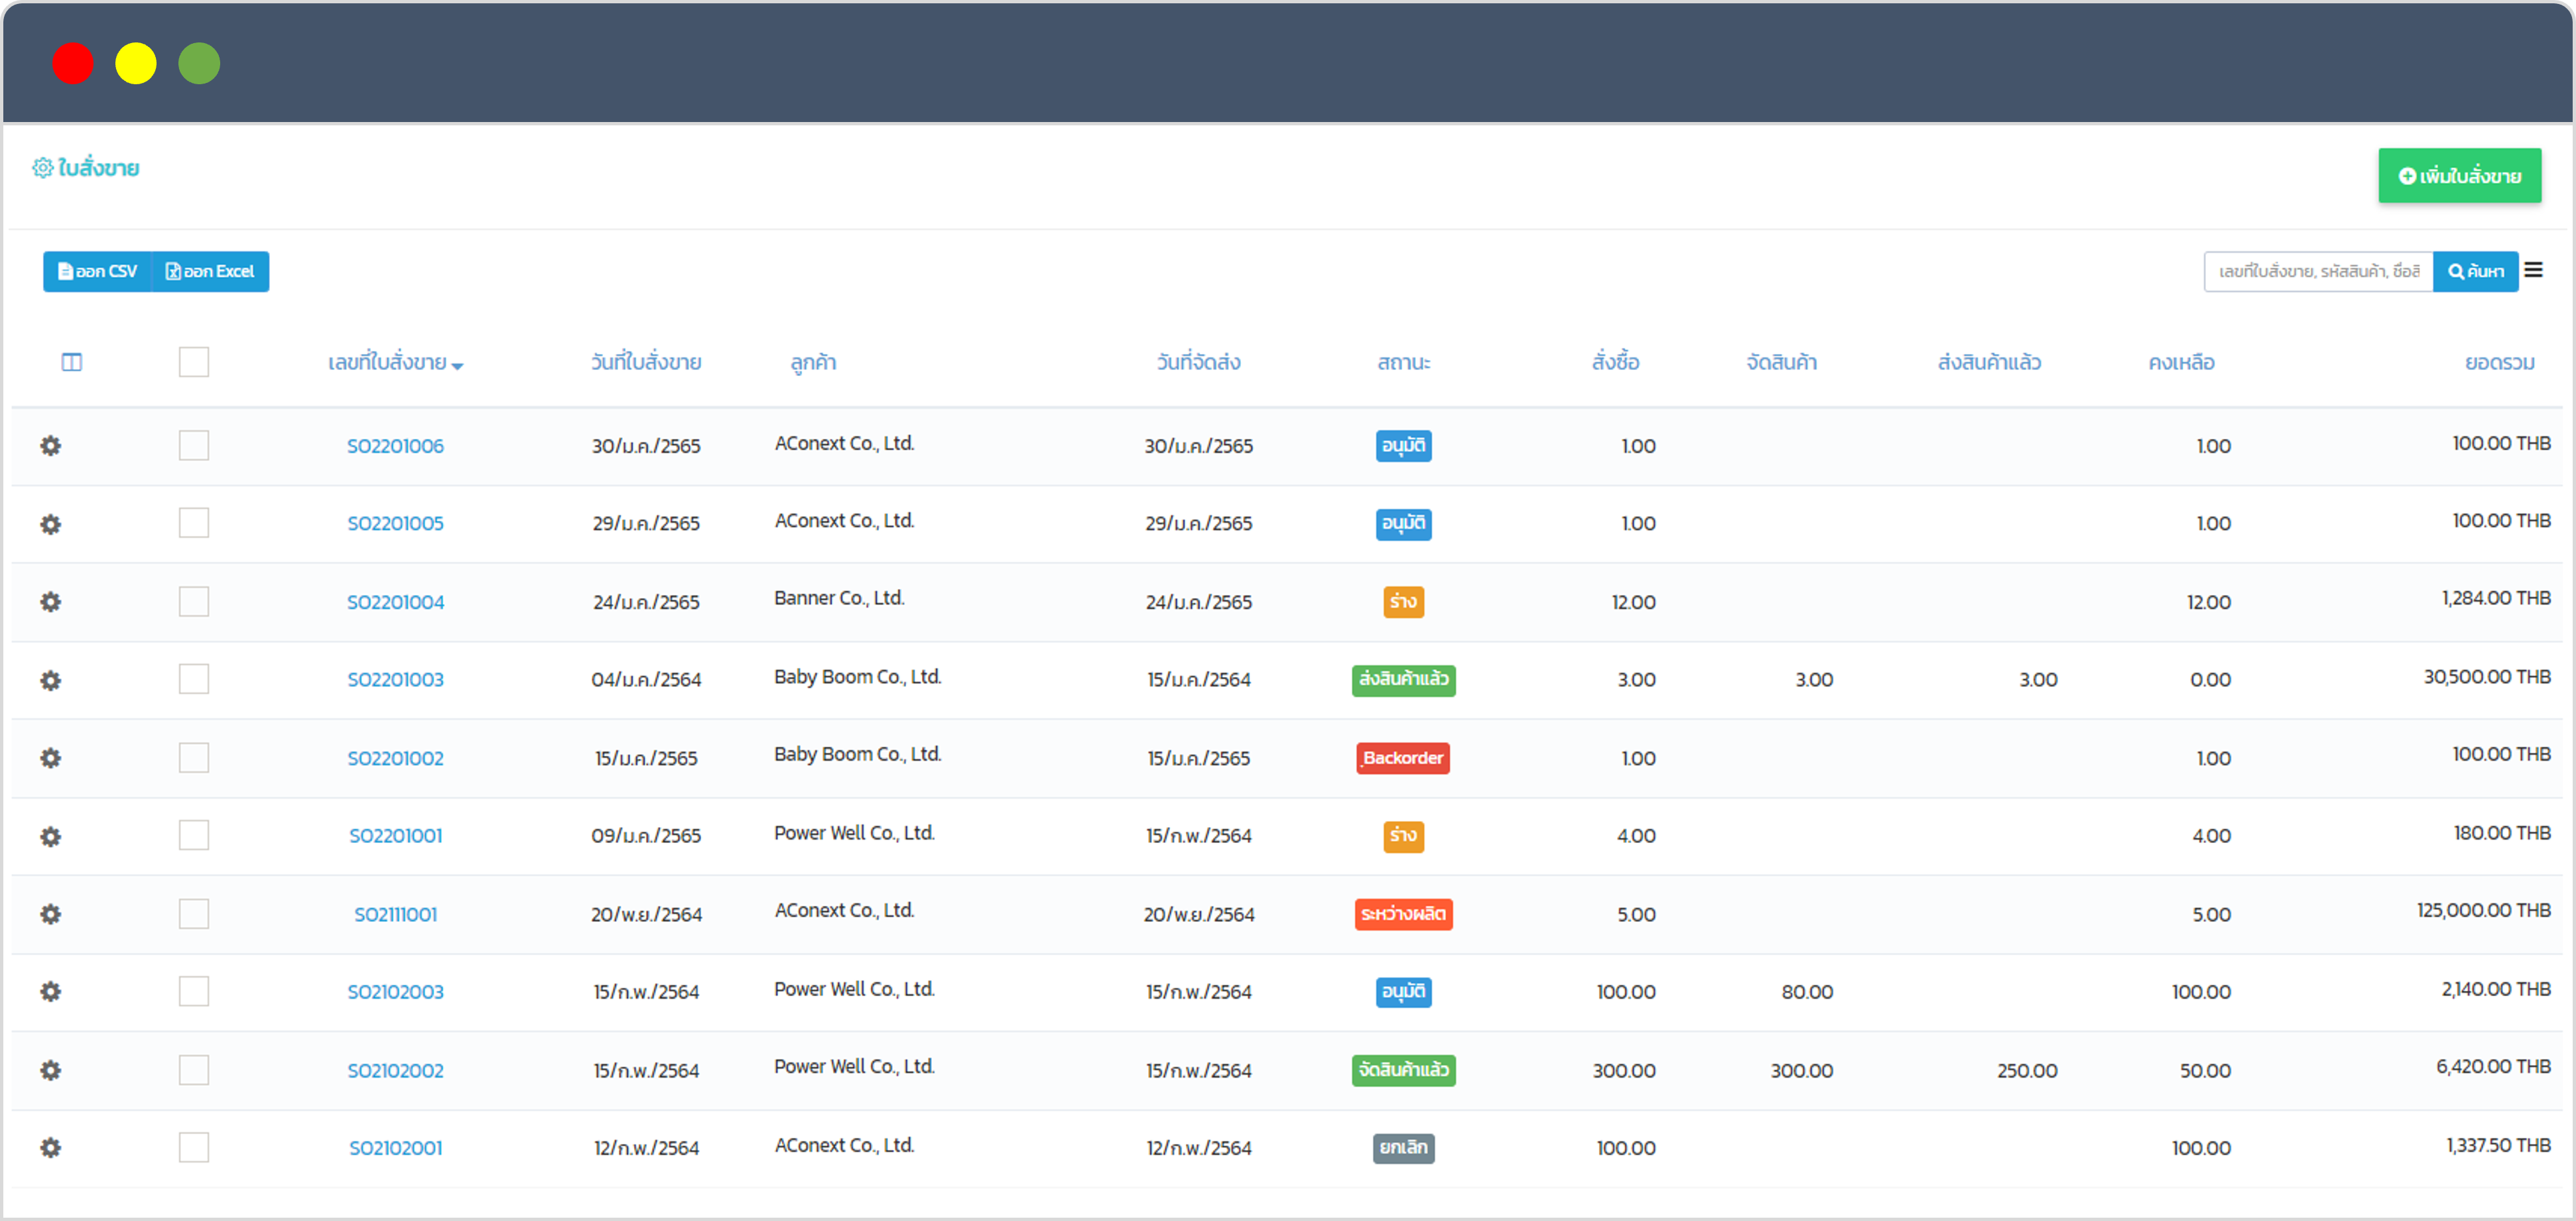Open sales order SO2102002 link
Viewport: 2576px width, 1221px height.
point(395,1070)
